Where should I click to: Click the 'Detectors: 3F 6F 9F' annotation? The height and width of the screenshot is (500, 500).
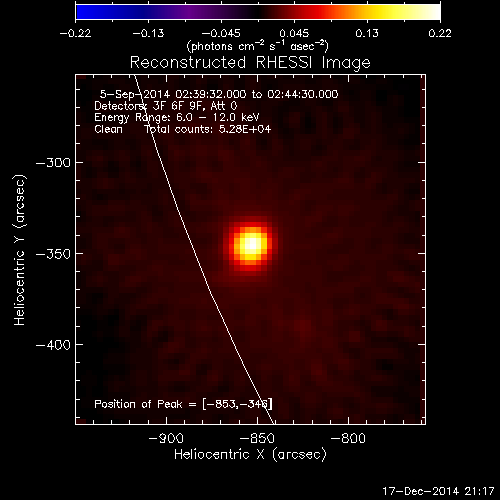click(x=149, y=106)
